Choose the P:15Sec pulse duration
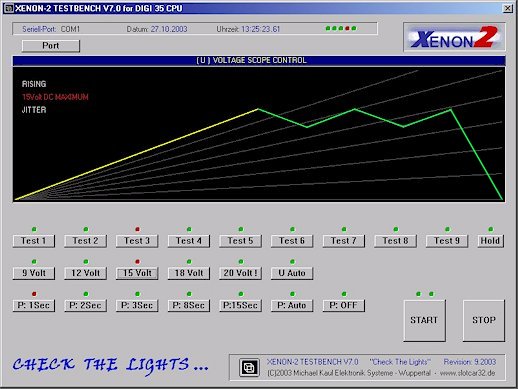The width and height of the screenshot is (518, 389). [x=240, y=305]
